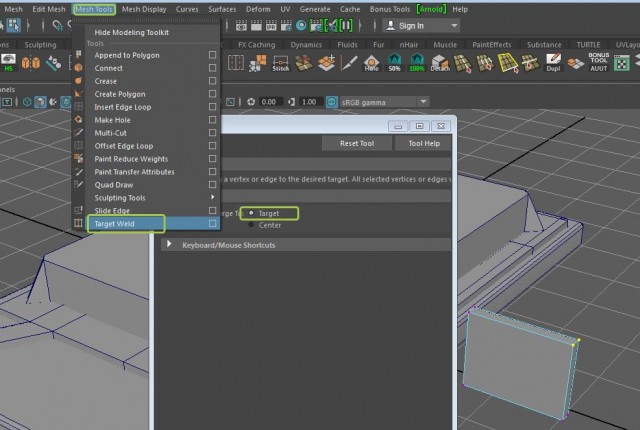Image resolution: width=640 pixels, height=430 pixels.
Task: Open the Target Weld option box
Action: coord(212,223)
